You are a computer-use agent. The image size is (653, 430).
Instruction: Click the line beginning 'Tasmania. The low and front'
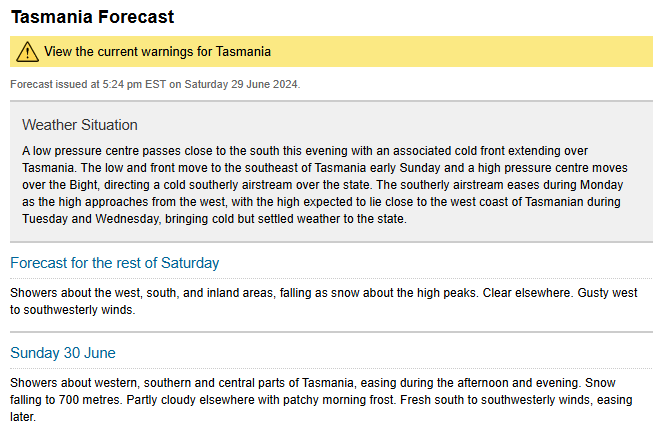[325, 168]
